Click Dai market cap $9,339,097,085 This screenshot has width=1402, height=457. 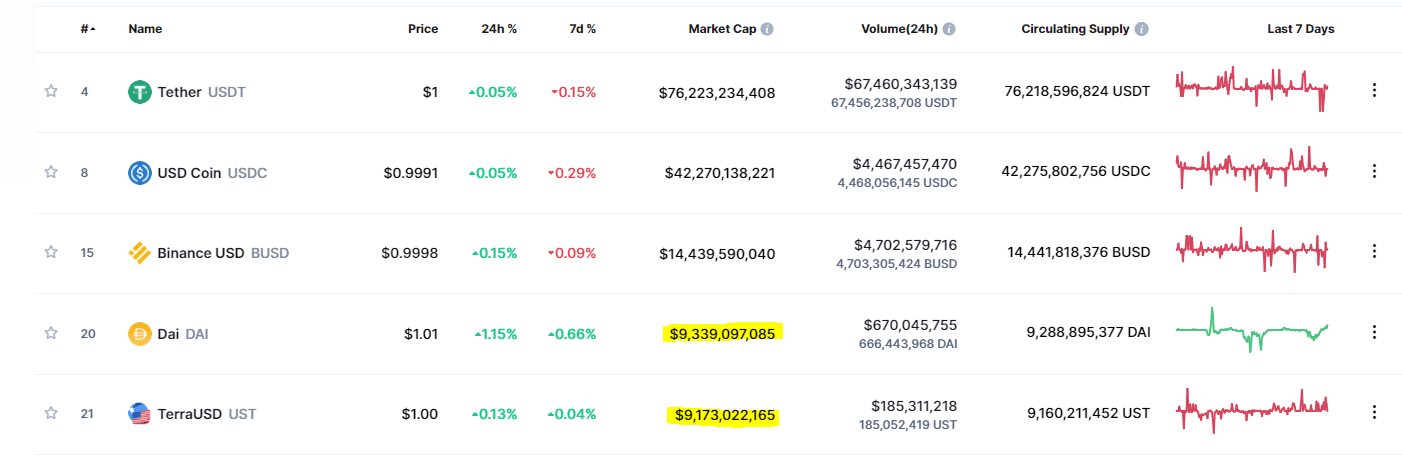pos(722,333)
